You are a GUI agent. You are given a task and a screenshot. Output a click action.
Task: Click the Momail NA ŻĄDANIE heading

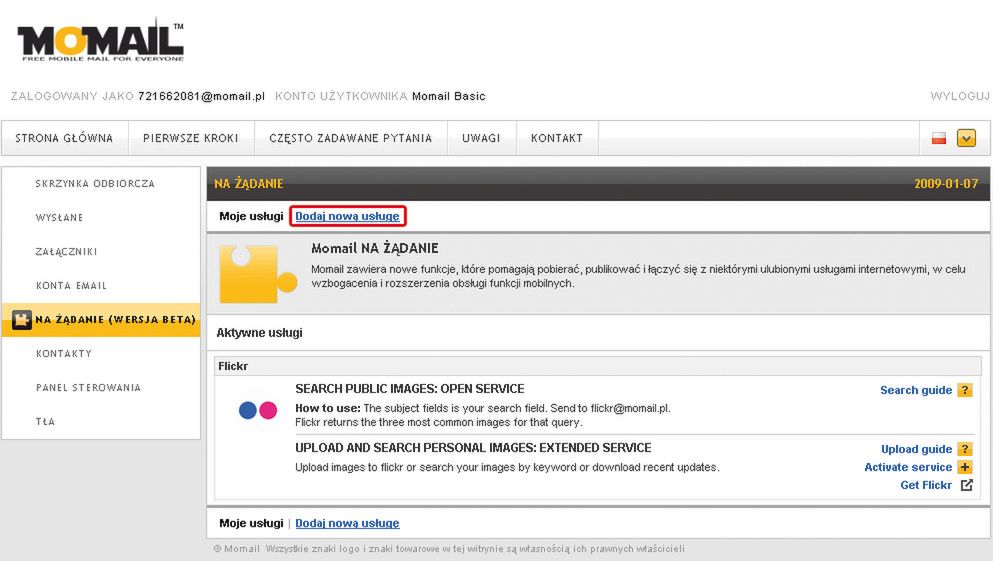pyautogui.click(x=374, y=248)
